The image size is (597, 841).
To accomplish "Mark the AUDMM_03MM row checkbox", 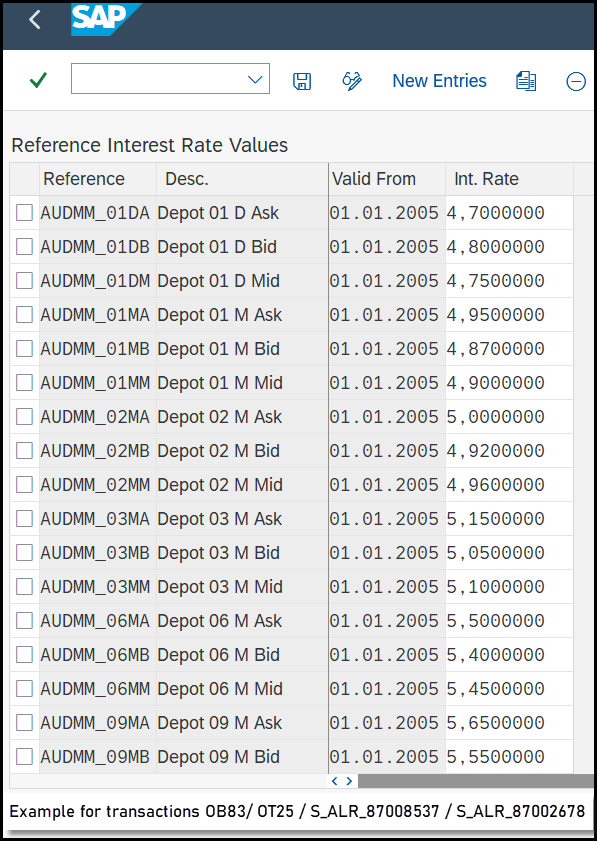I will point(24,586).
